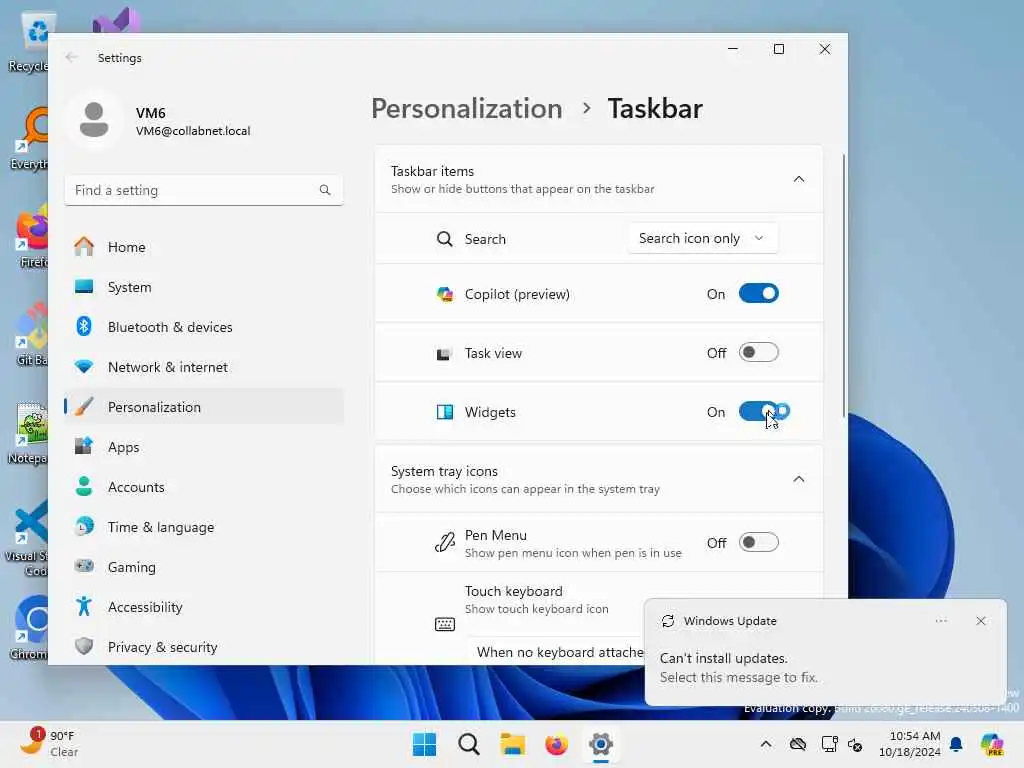Click the Personalization breadcrumb link

pos(466,108)
